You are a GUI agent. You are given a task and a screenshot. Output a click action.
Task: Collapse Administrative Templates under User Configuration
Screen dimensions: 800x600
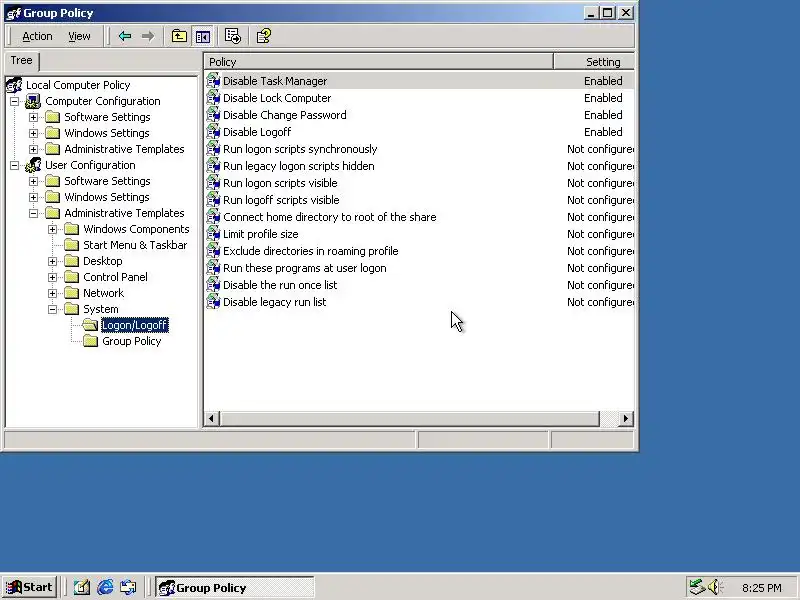33,213
